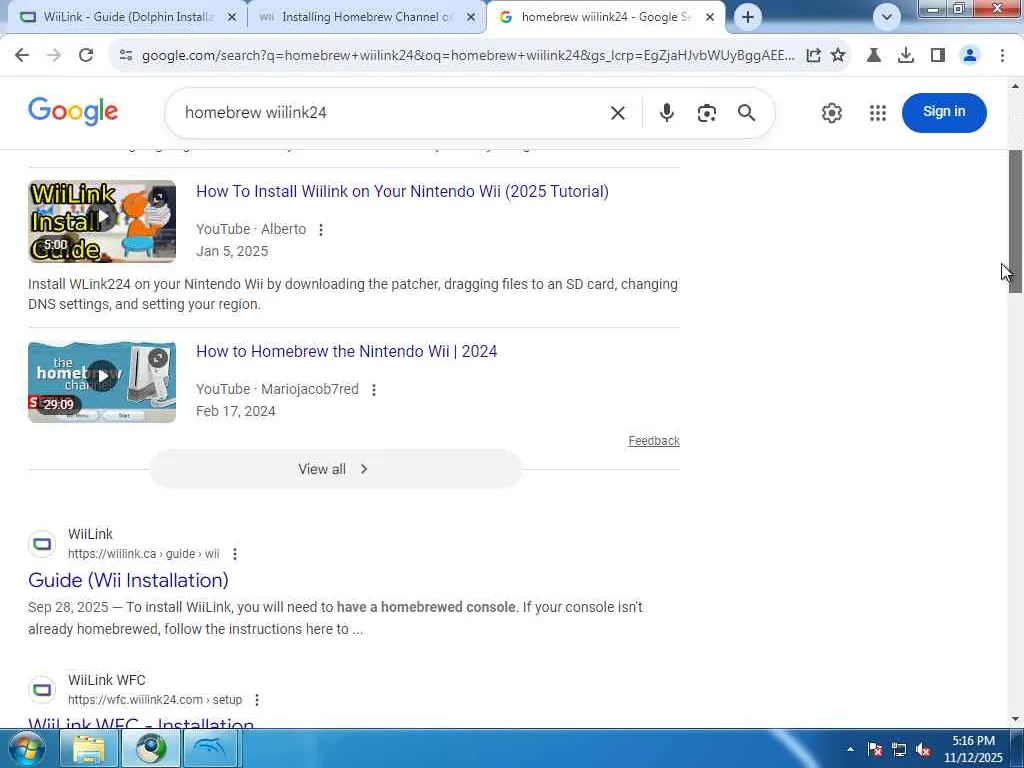Reload the current page
Viewport: 1024px width, 768px height.
(x=86, y=56)
